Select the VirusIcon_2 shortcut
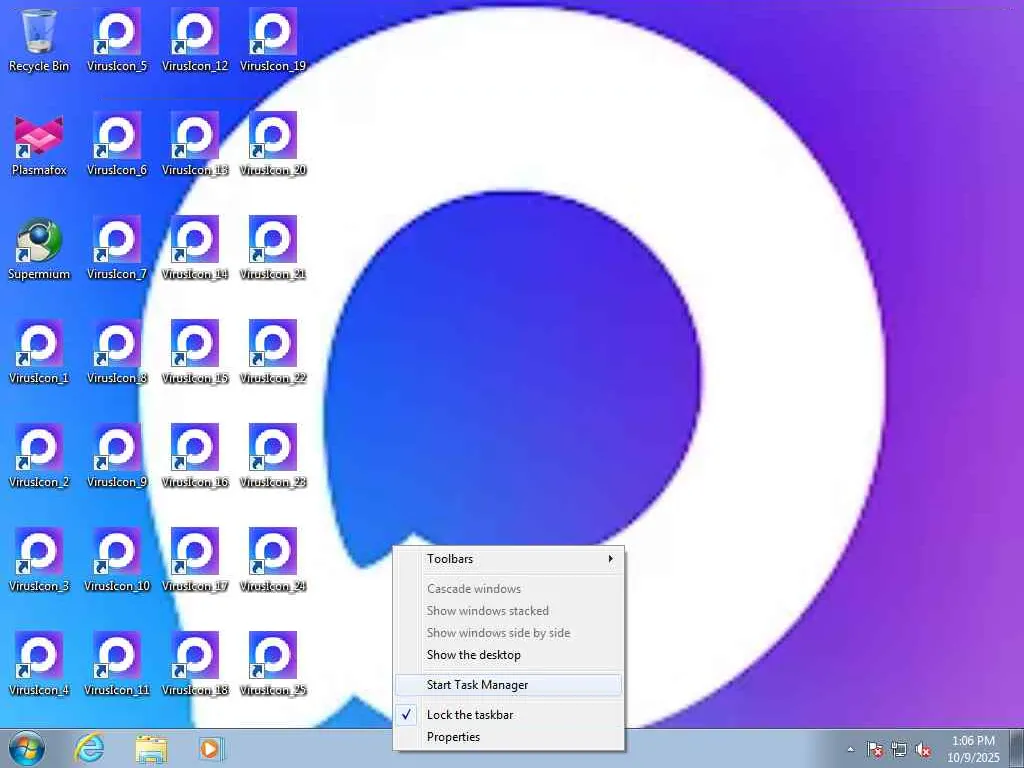Viewport: 1024px width, 768px height. click(x=39, y=456)
